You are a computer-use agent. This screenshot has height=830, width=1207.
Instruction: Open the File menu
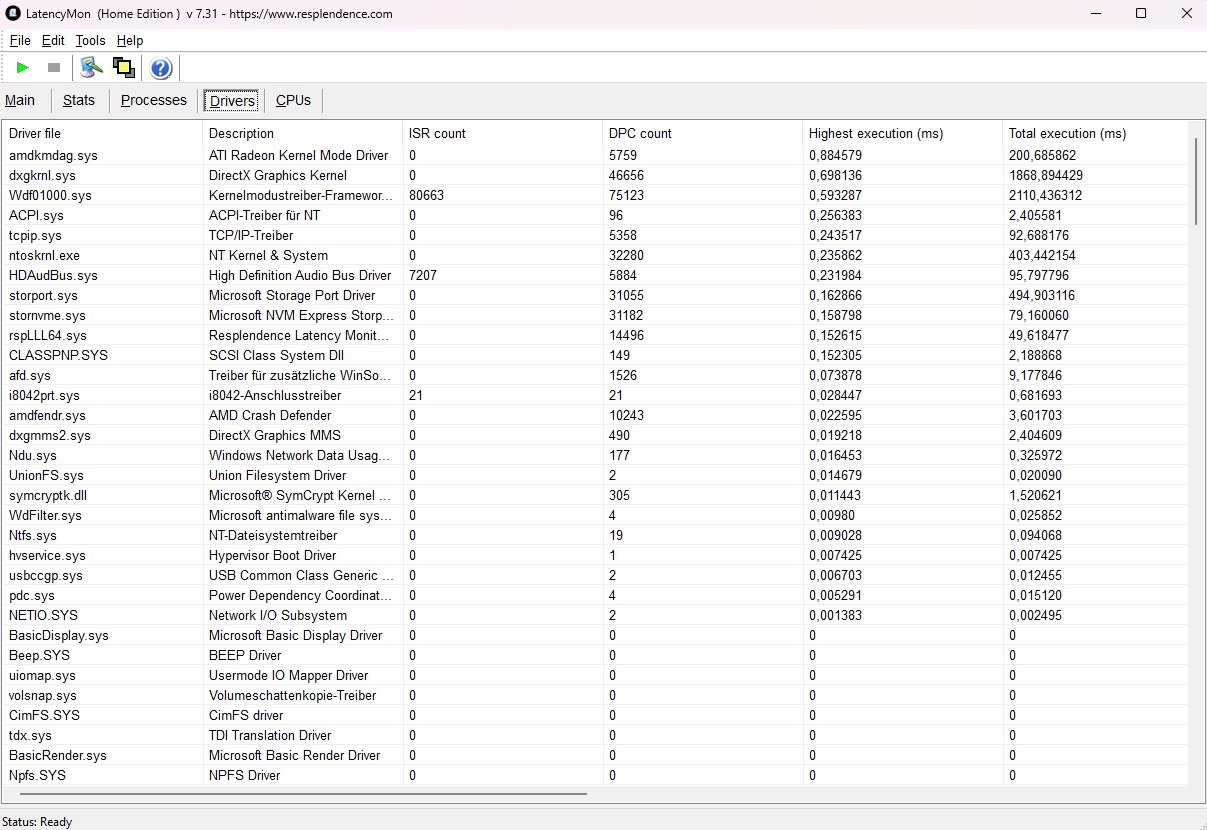pyautogui.click(x=20, y=41)
